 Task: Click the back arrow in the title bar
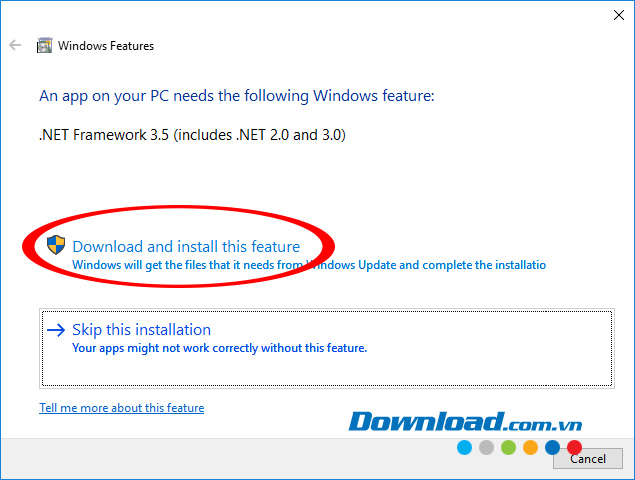click(14, 45)
